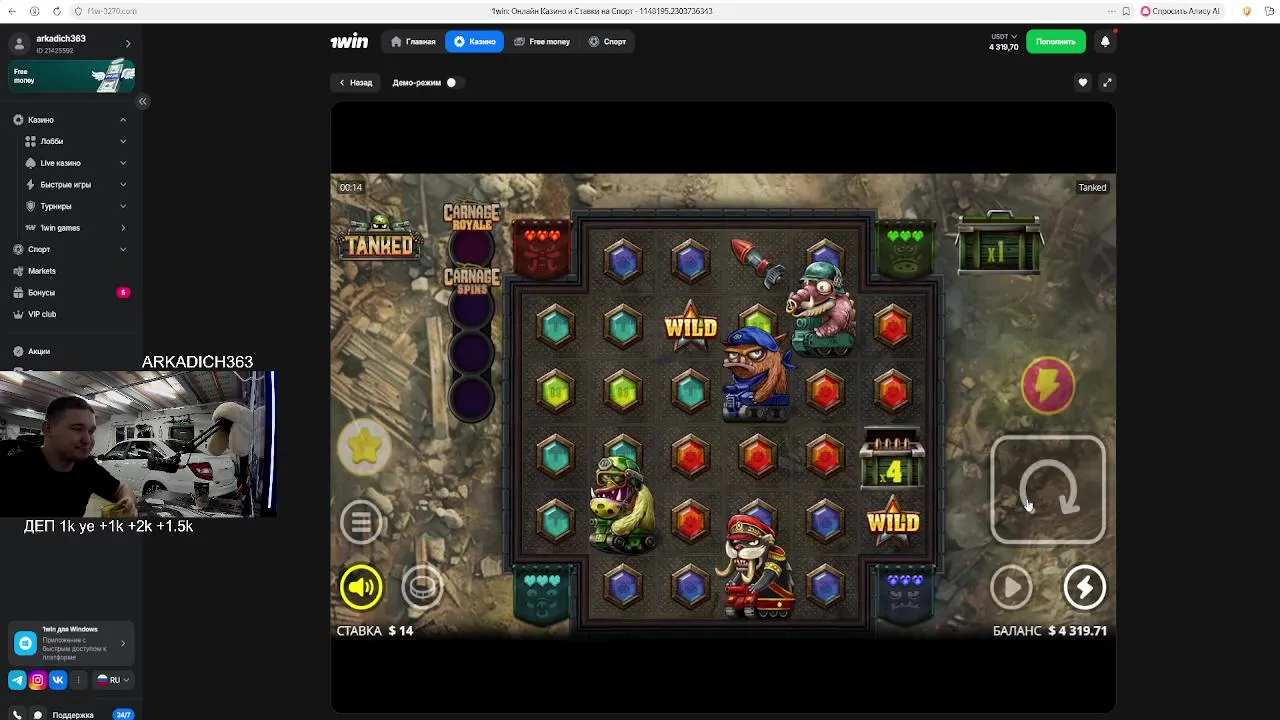This screenshot has width=1280, height=720.
Task: Click the browser refresh icon
Action: point(56,11)
